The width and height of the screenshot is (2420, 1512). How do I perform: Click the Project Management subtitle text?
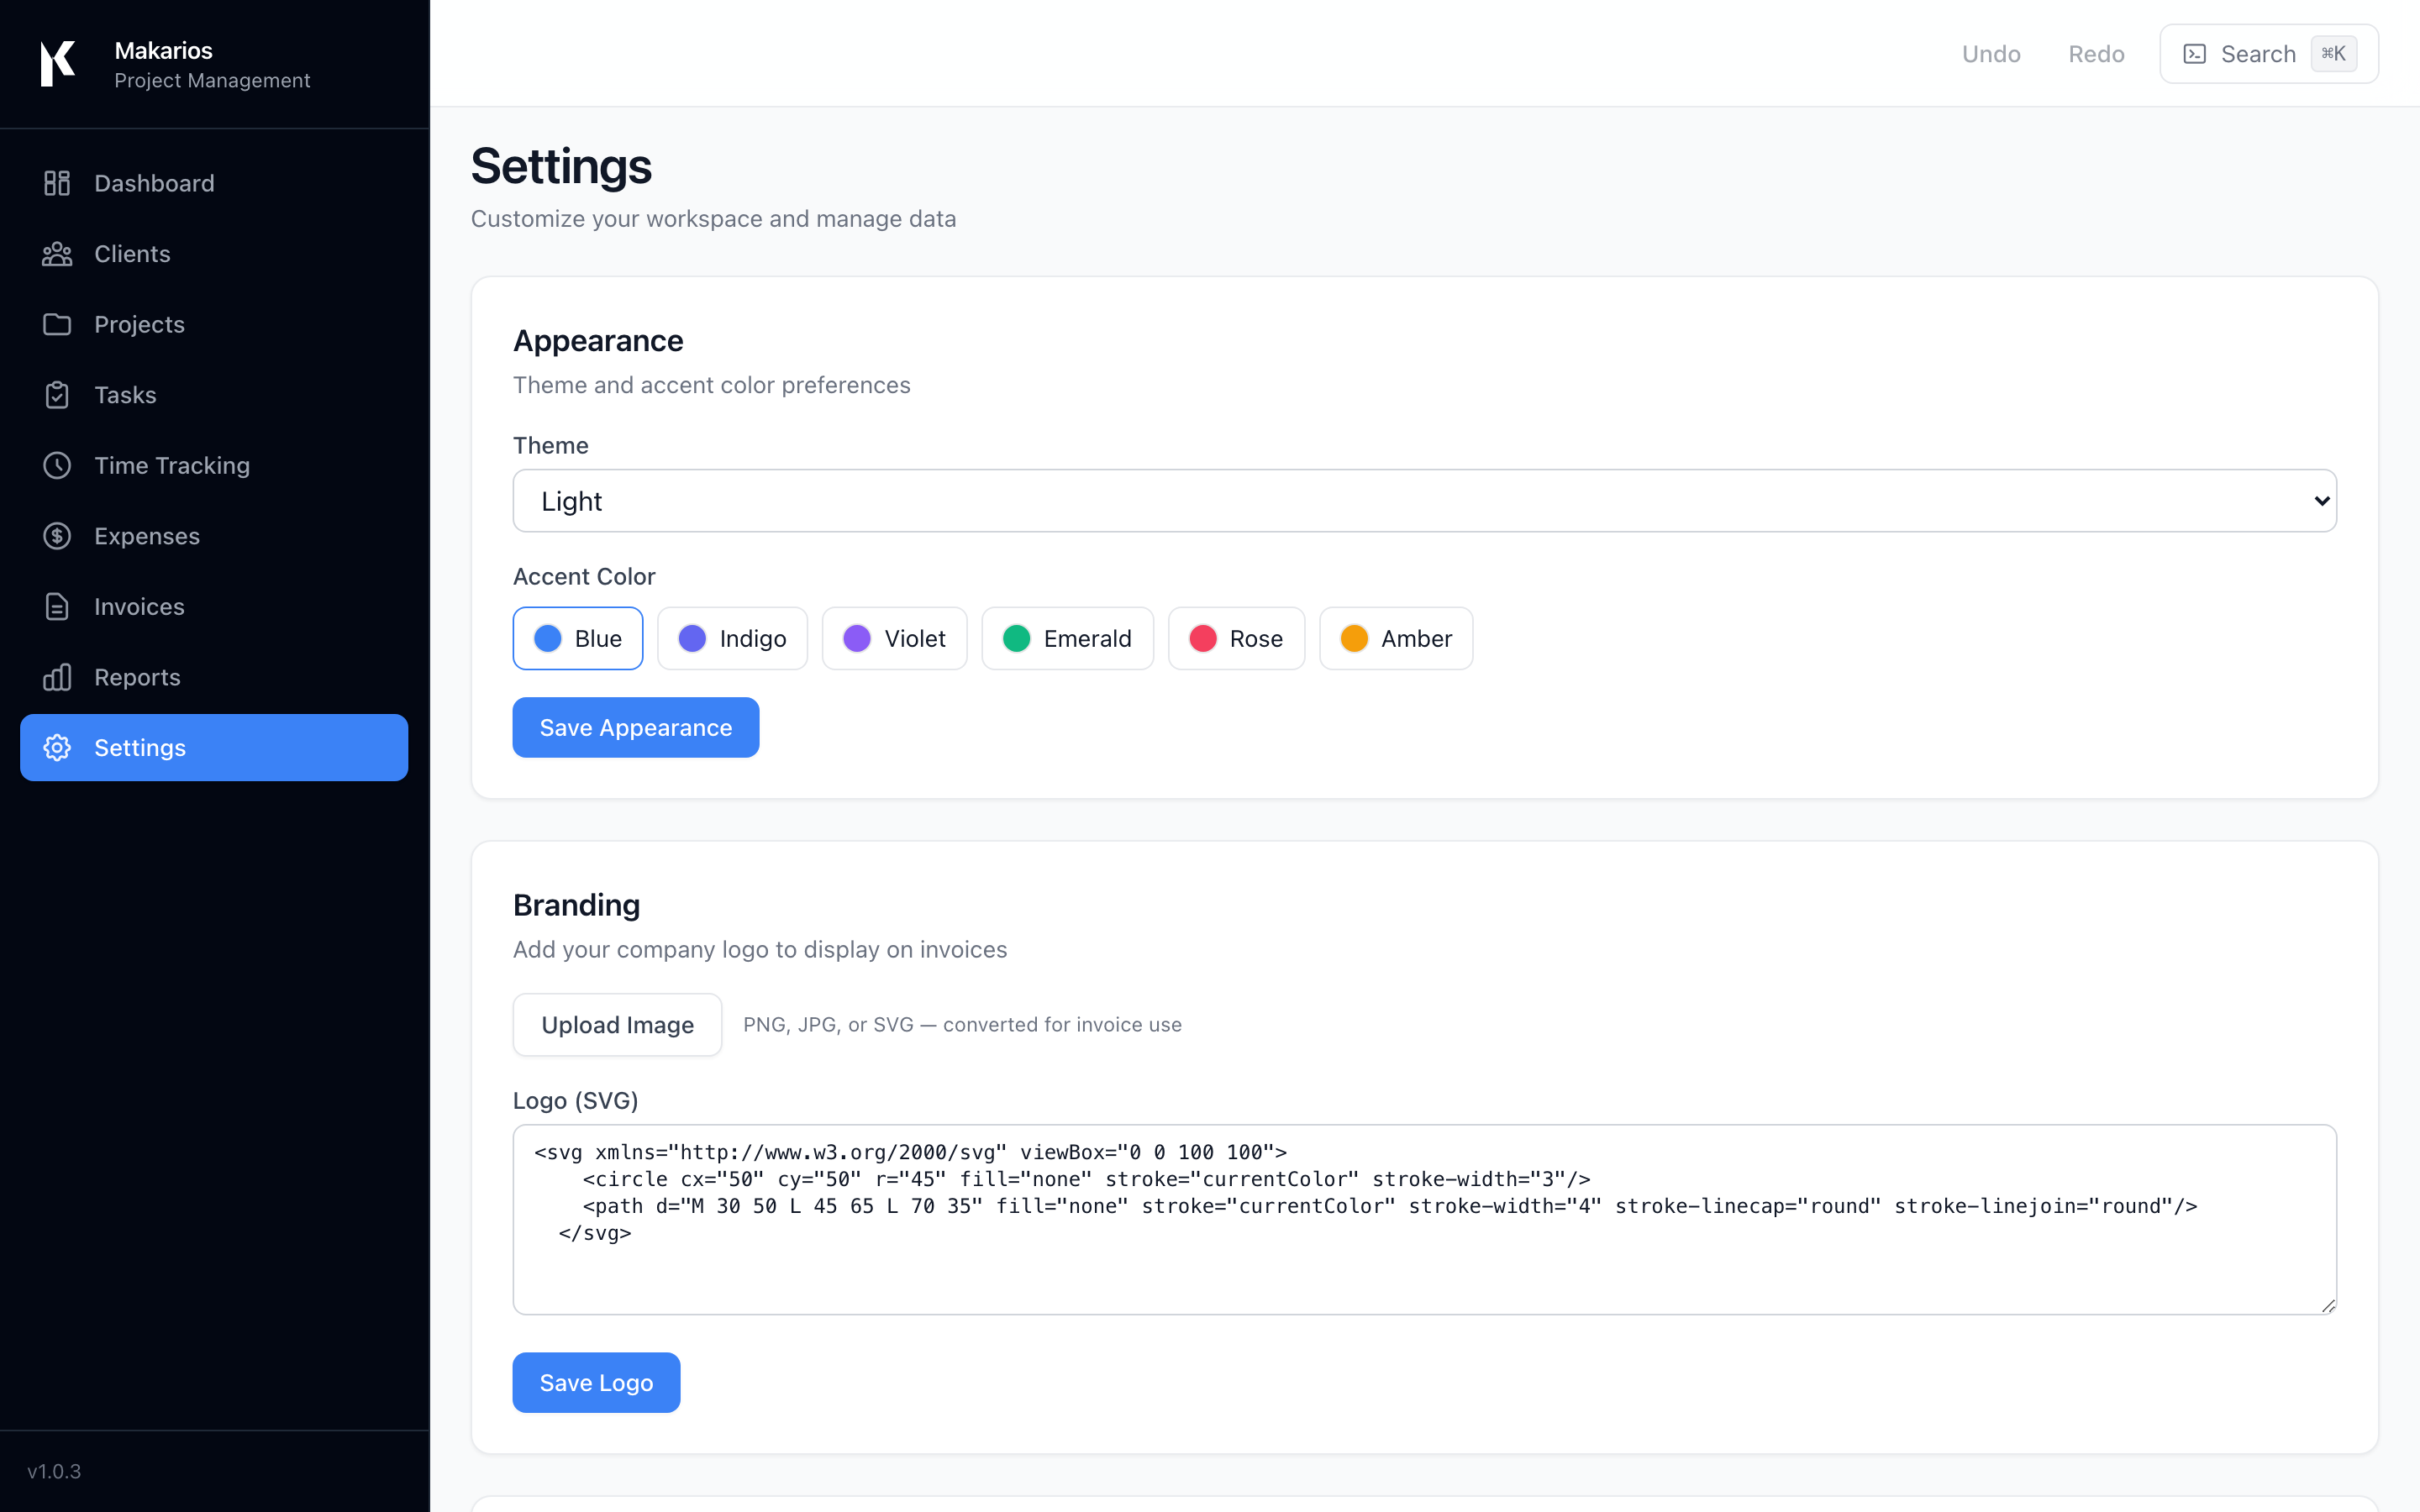[x=212, y=80]
